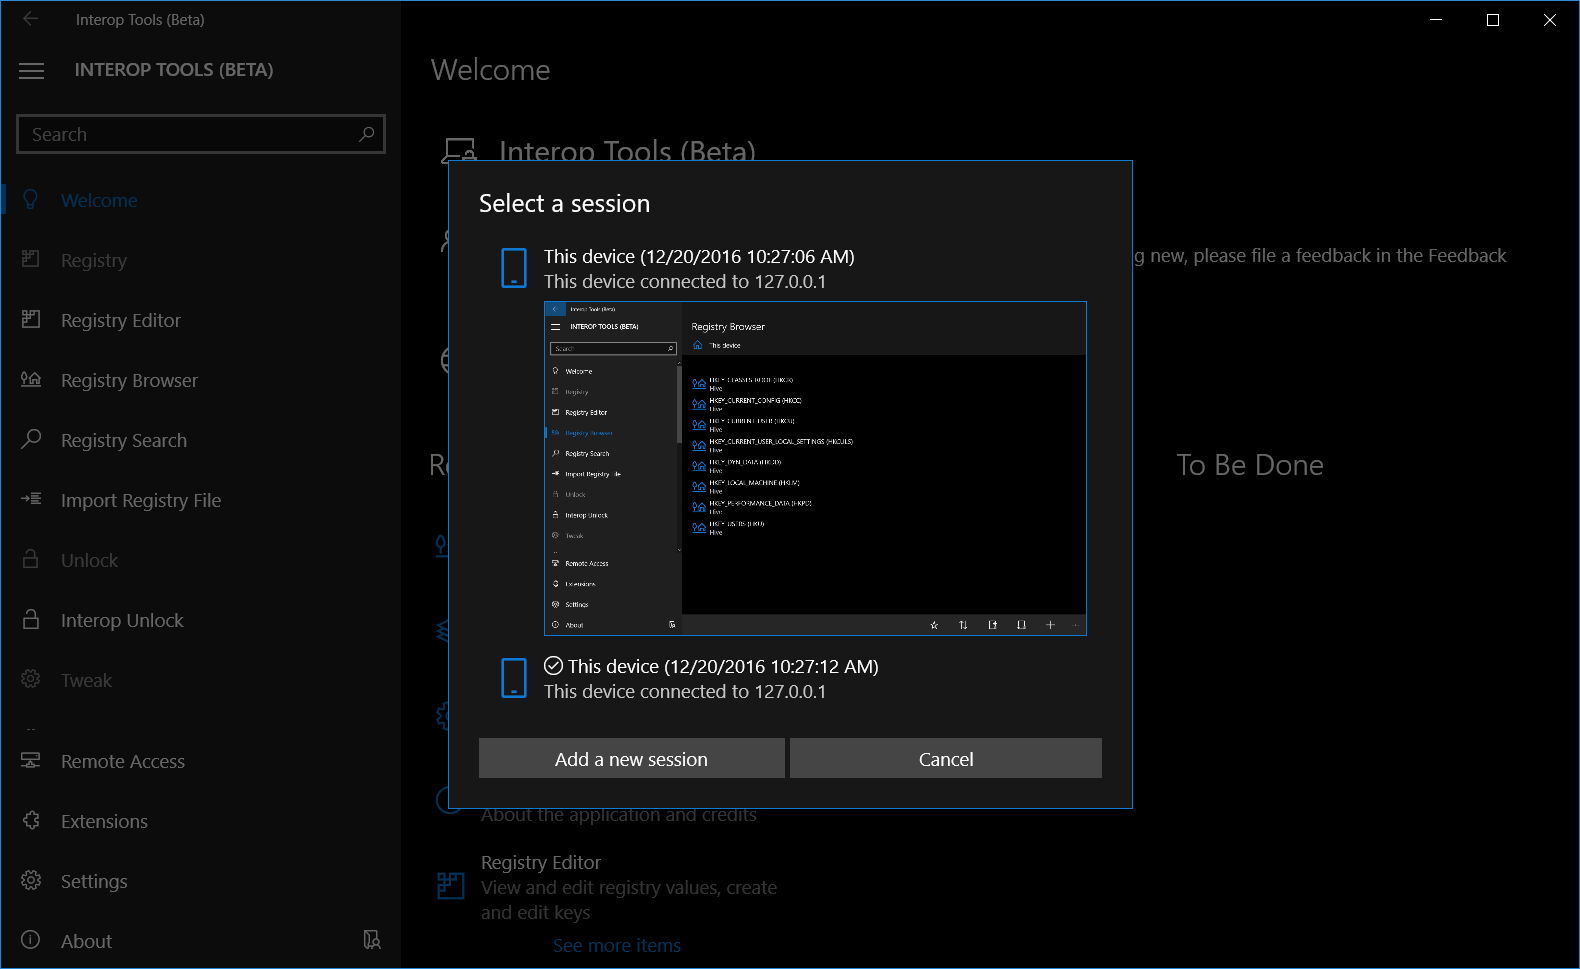1580x969 pixels.
Task: Click the Registry Search magnifier icon
Action: 31,439
